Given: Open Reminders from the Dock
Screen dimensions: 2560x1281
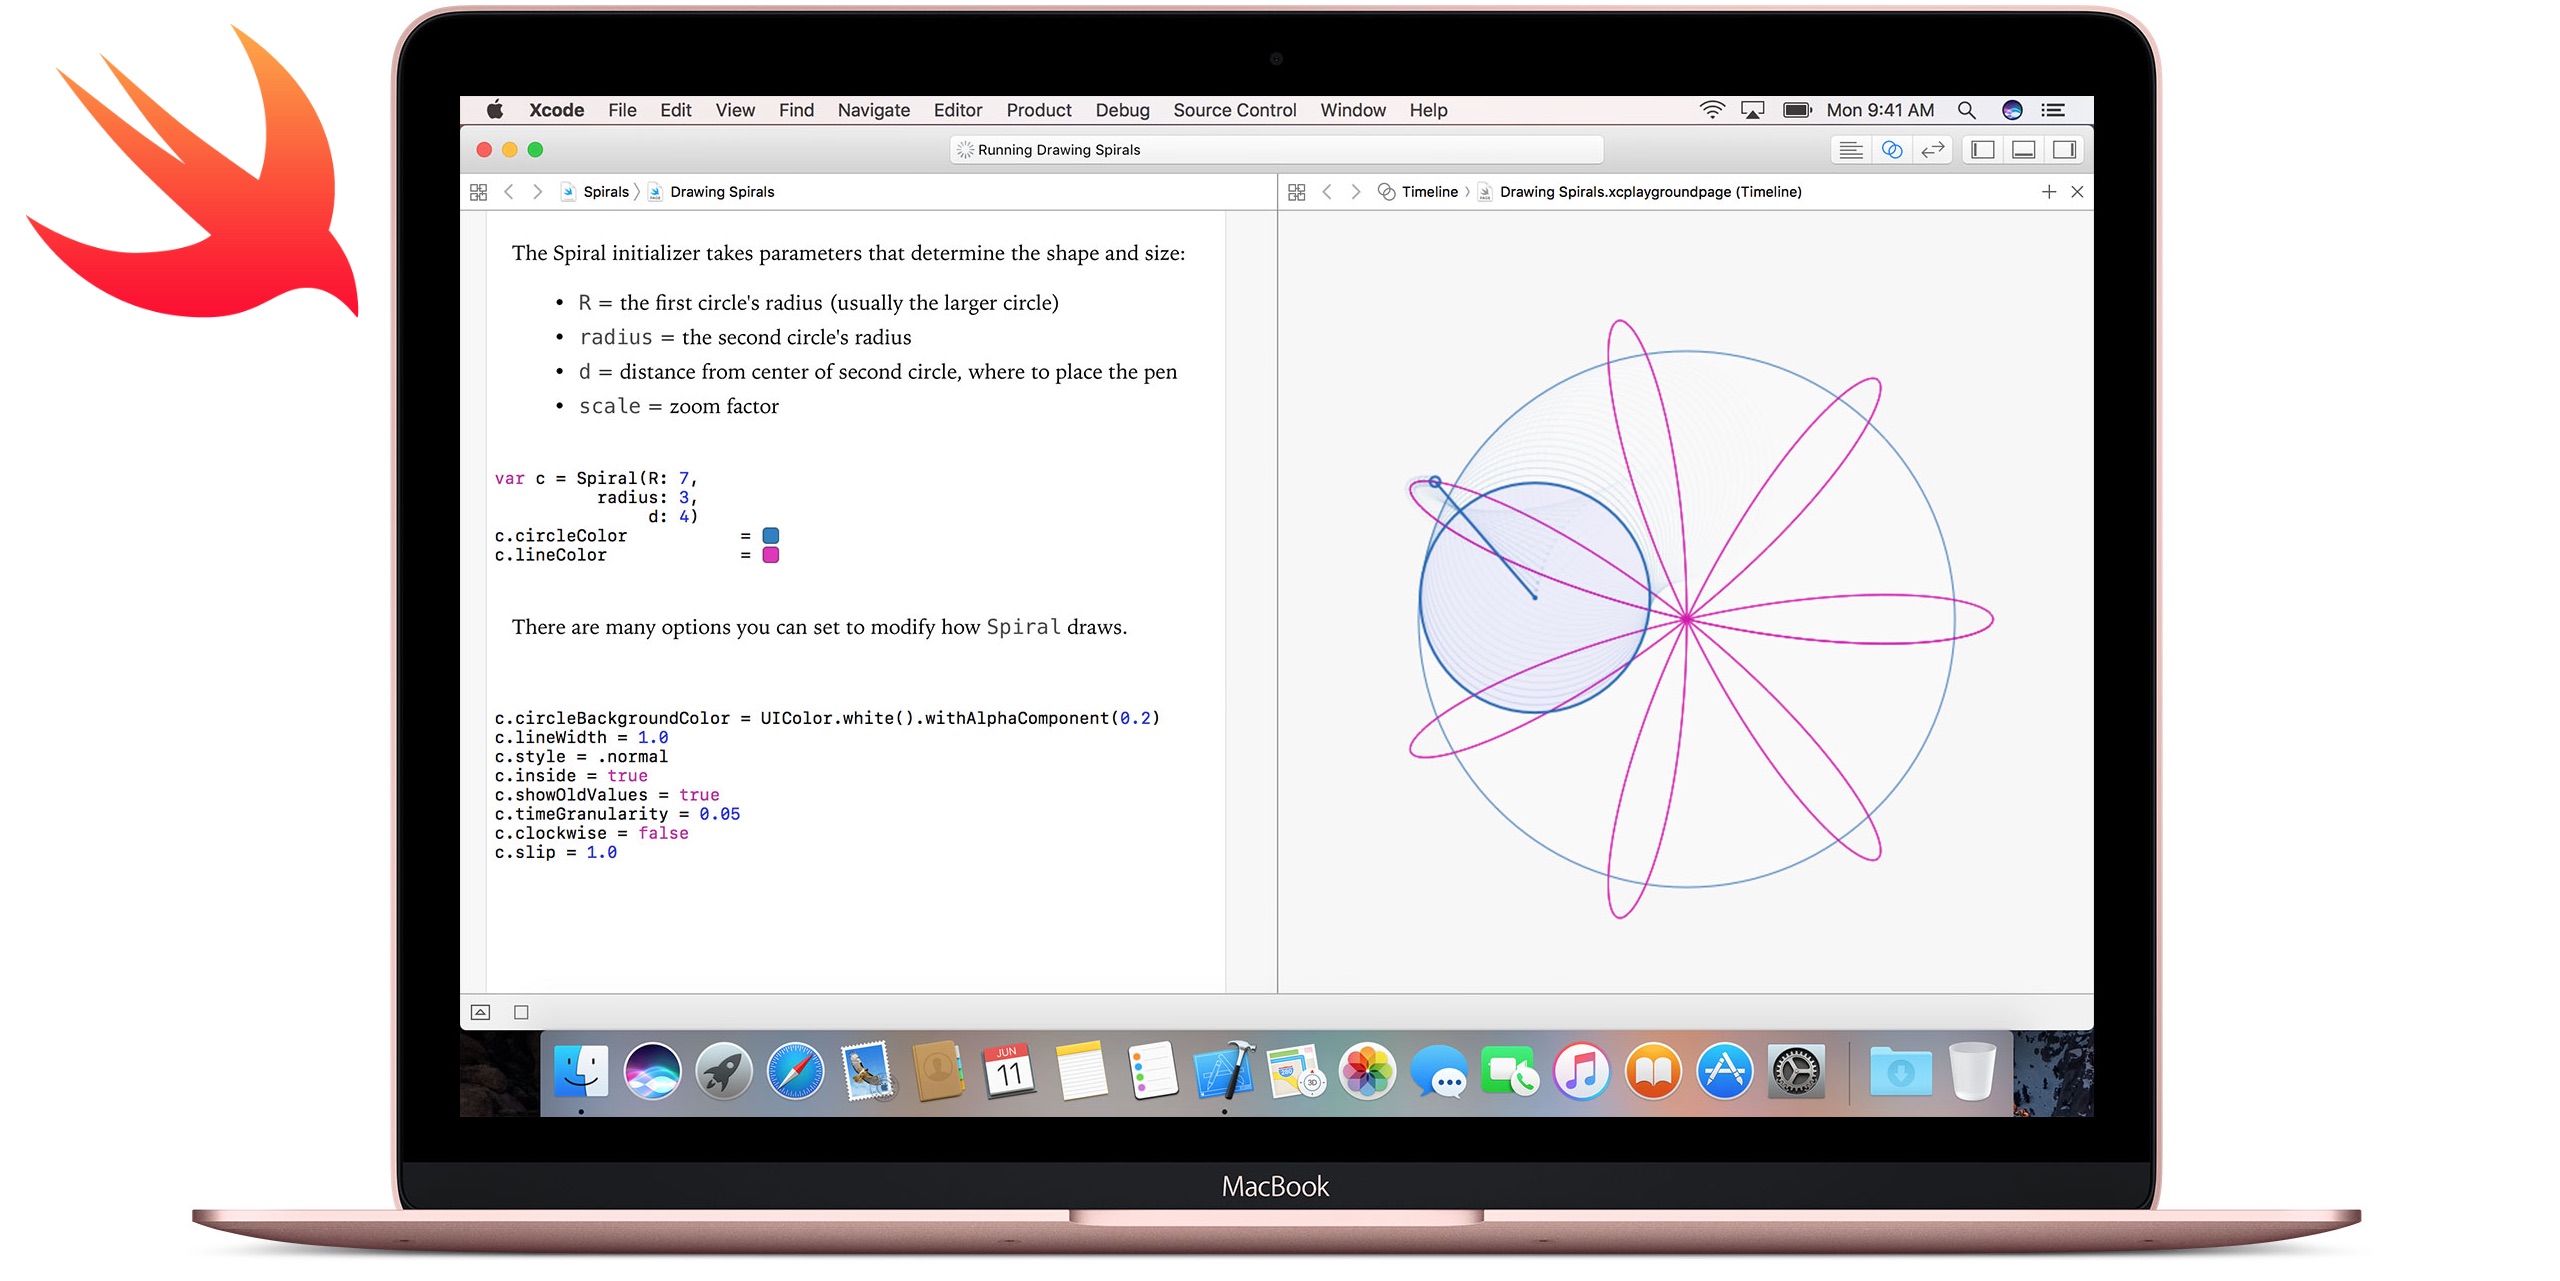Looking at the screenshot, I should click(x=1152, y=1072).
